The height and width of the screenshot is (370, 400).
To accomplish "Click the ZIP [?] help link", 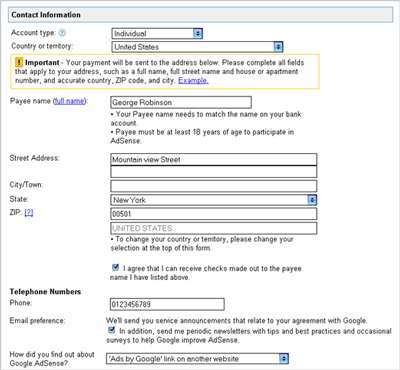I will click(x=29, y=212).
